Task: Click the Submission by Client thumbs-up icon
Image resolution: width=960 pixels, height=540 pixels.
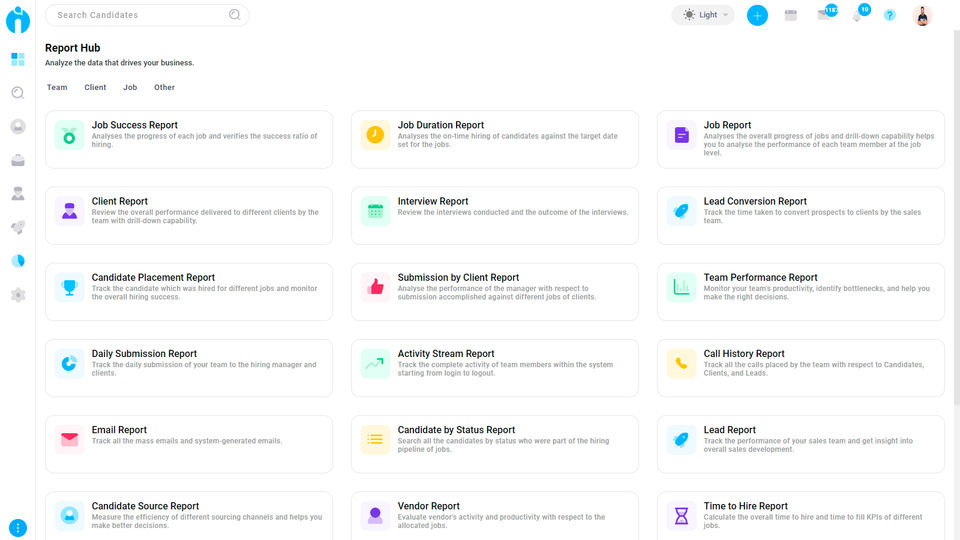Action: click(x=375, y=287)
